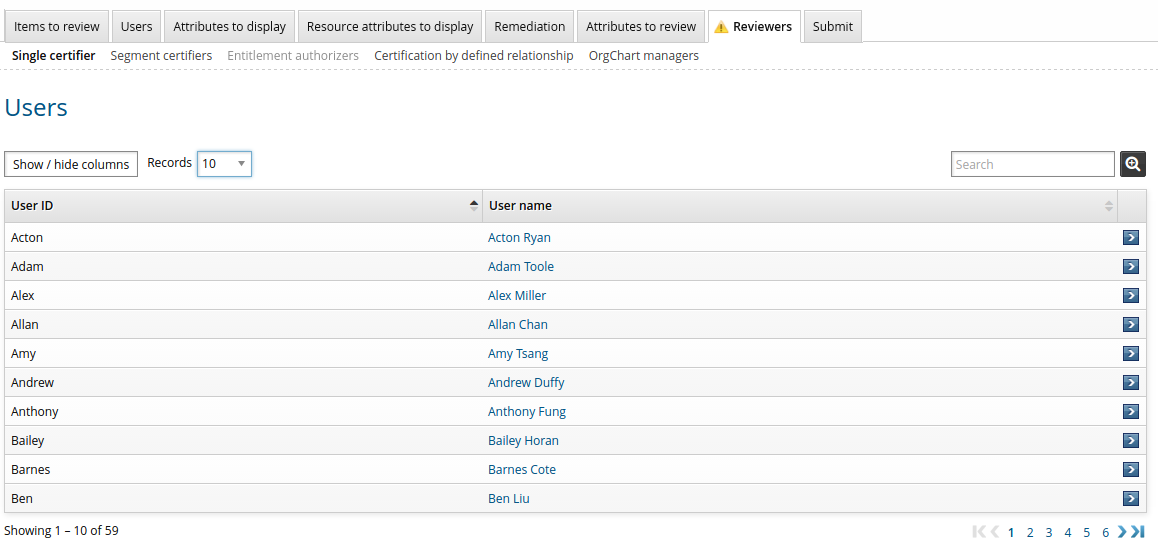Sort by User ID column header

click(243, 206)
